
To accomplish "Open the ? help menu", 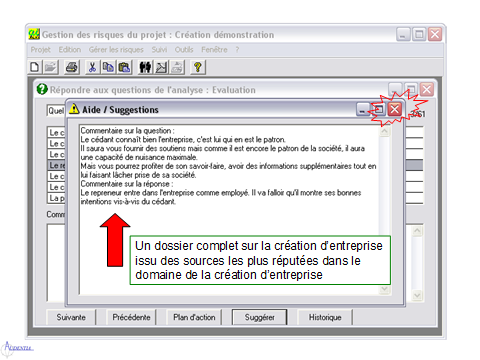I will tap(237, 50).
